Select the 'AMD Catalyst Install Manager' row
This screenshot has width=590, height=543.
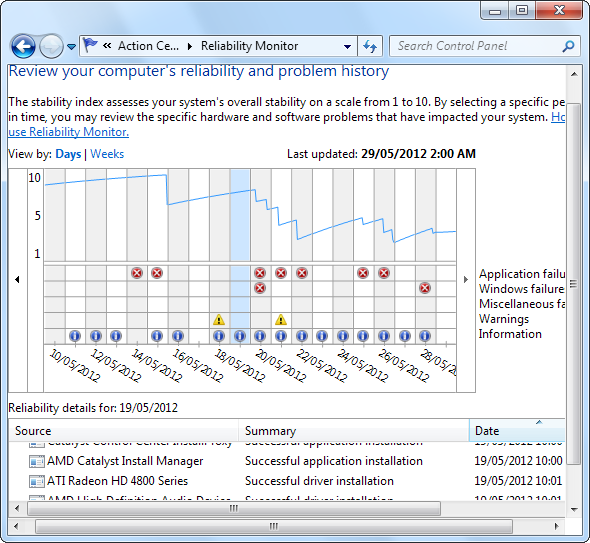pyautogui.click(x=286, y=461)
